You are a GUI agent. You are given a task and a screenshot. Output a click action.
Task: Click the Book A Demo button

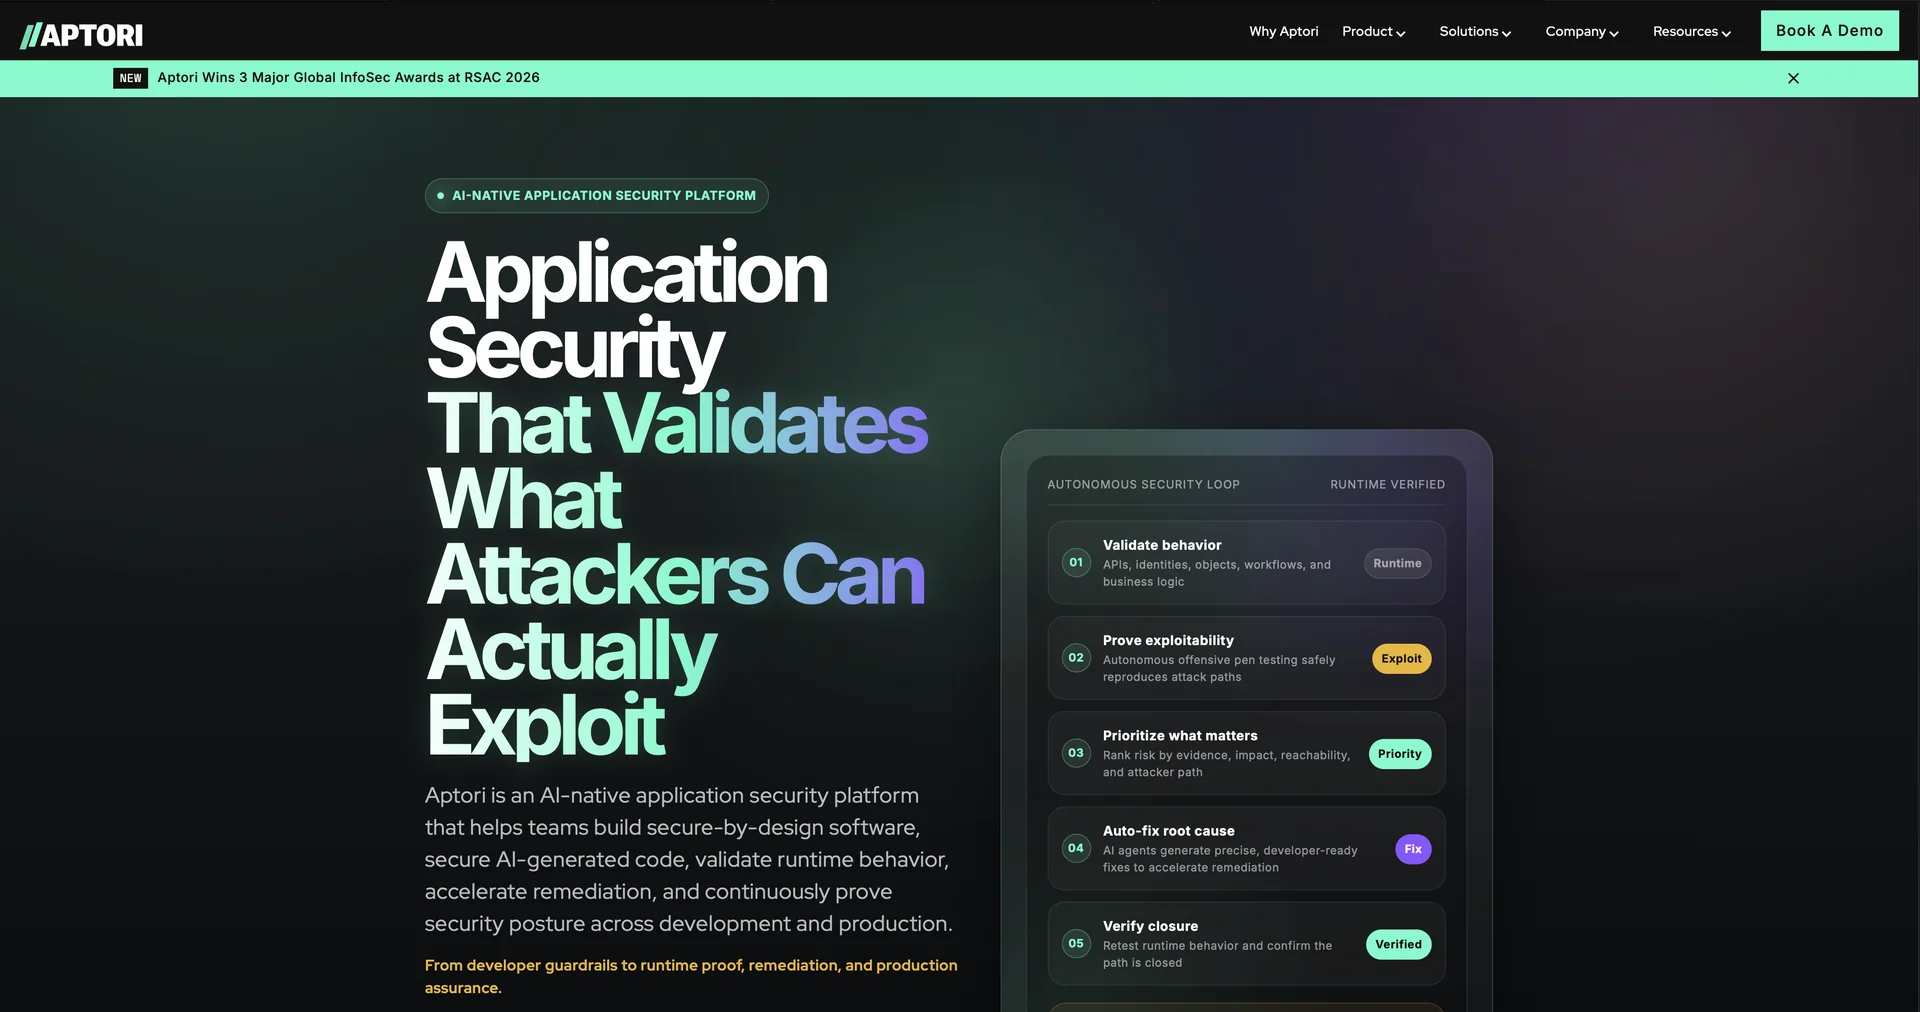pos(1829,31)
